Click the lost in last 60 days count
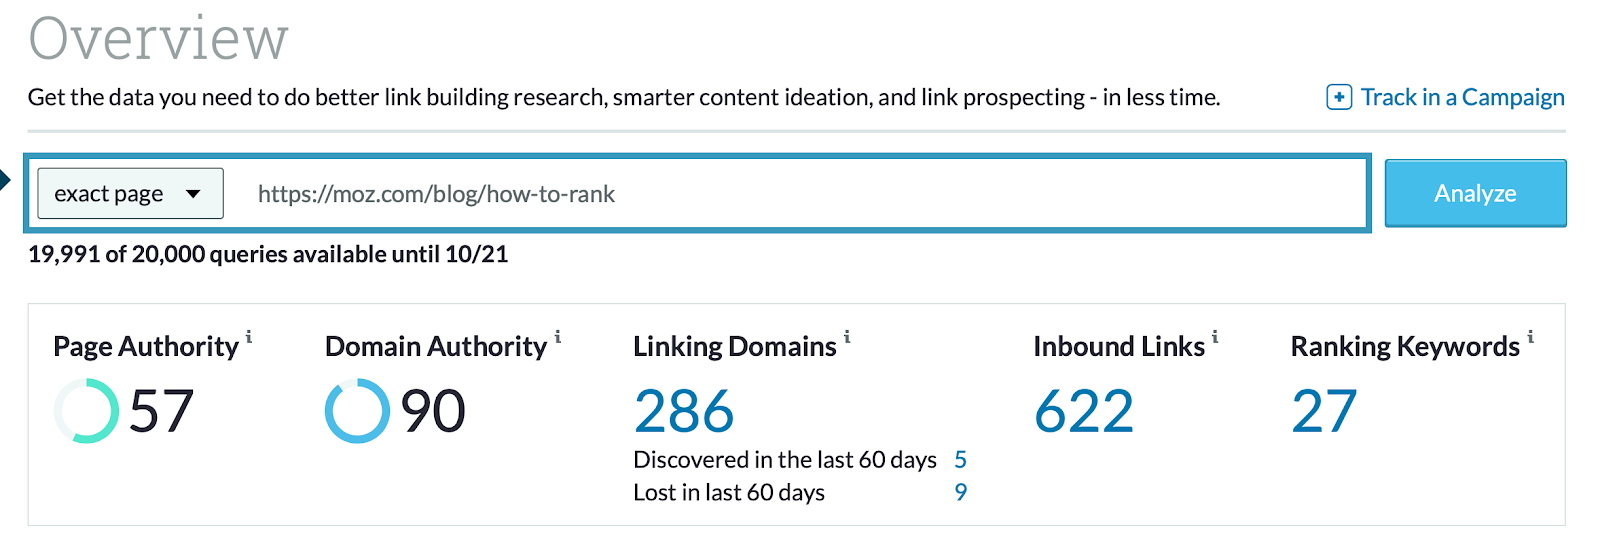This screenshot has height=551, width=1600. [960, 492]
